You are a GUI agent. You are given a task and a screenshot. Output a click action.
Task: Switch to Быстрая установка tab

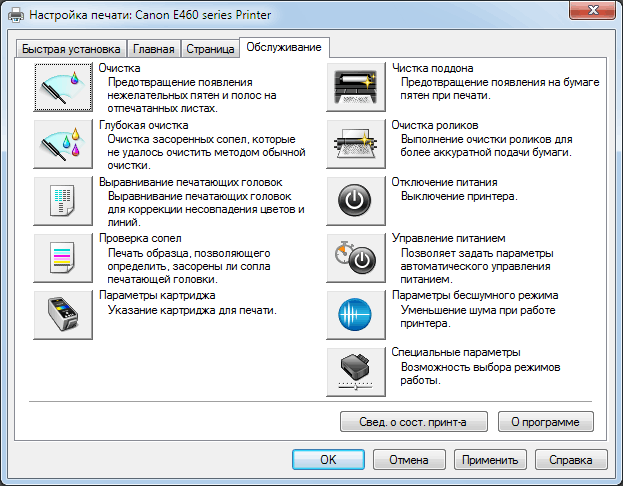71,49
